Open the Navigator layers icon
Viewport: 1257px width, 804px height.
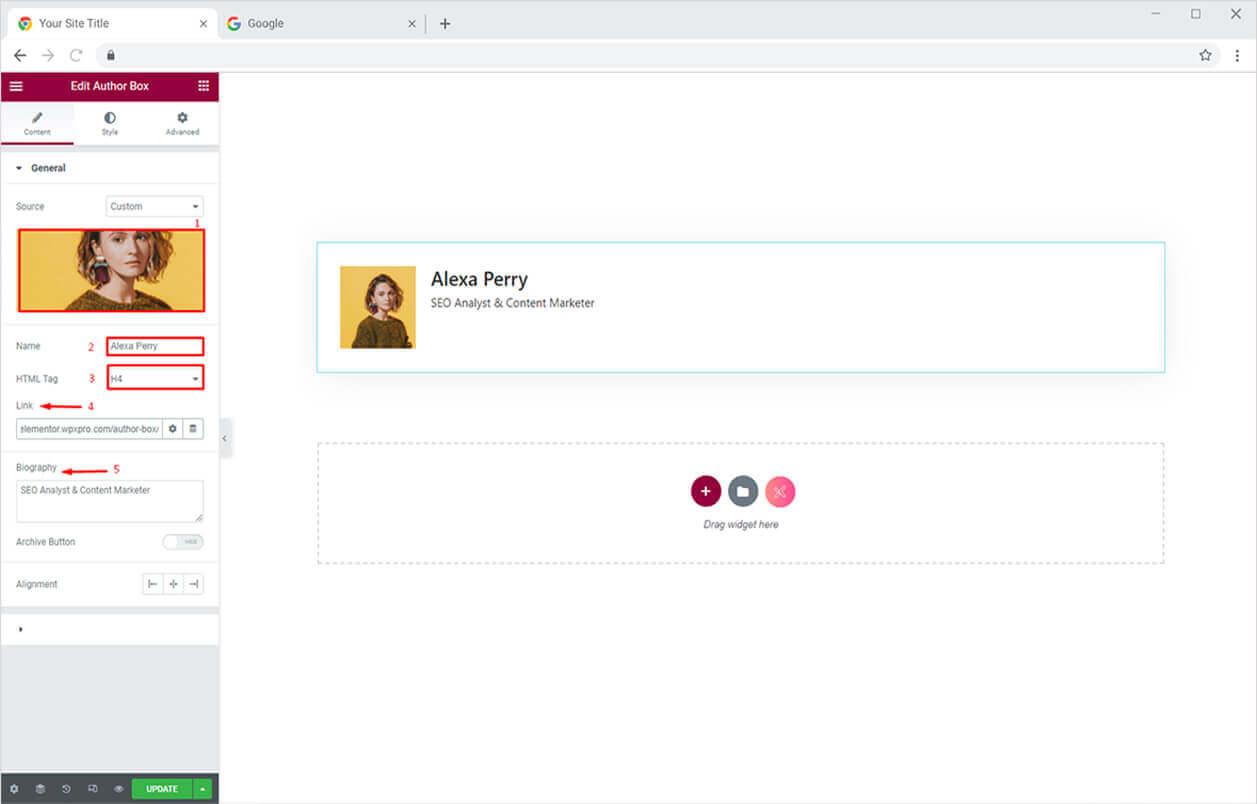[x=40, y=789]
